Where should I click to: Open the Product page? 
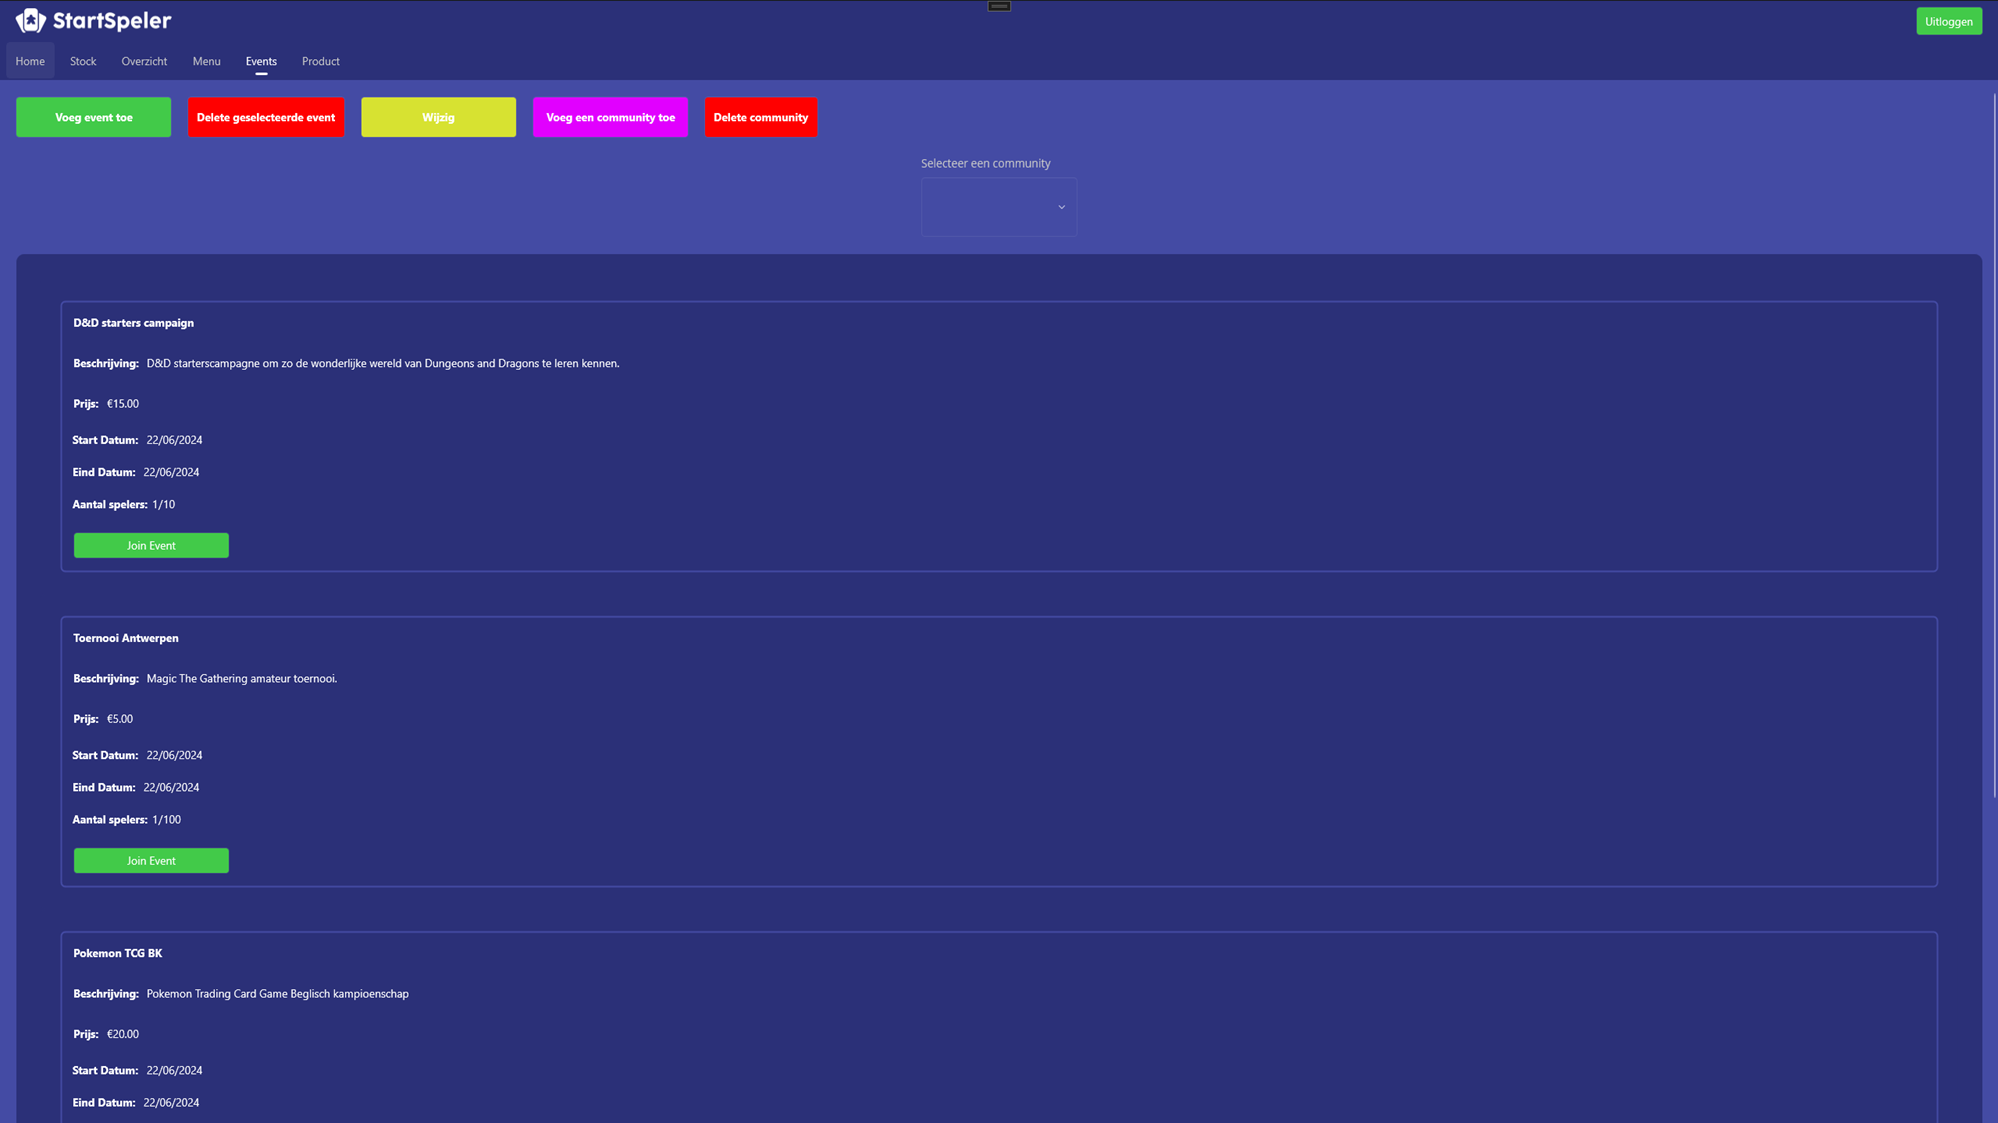click(320, 61)
